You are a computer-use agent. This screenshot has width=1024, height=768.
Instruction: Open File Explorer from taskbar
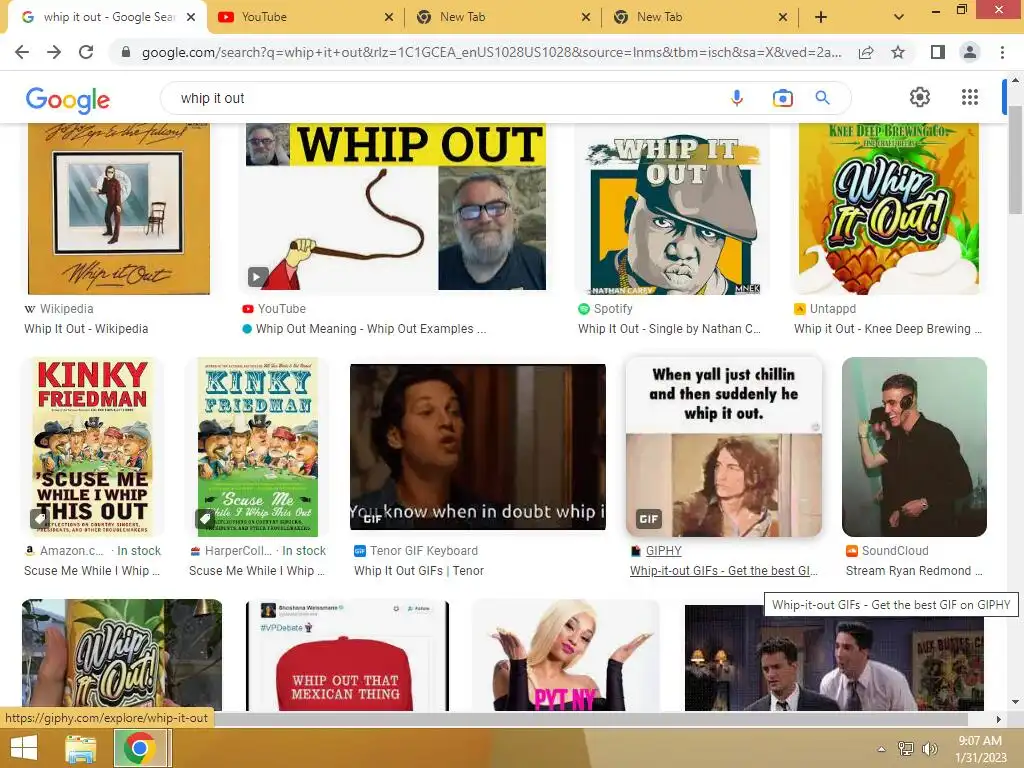(x=80, y=748)
